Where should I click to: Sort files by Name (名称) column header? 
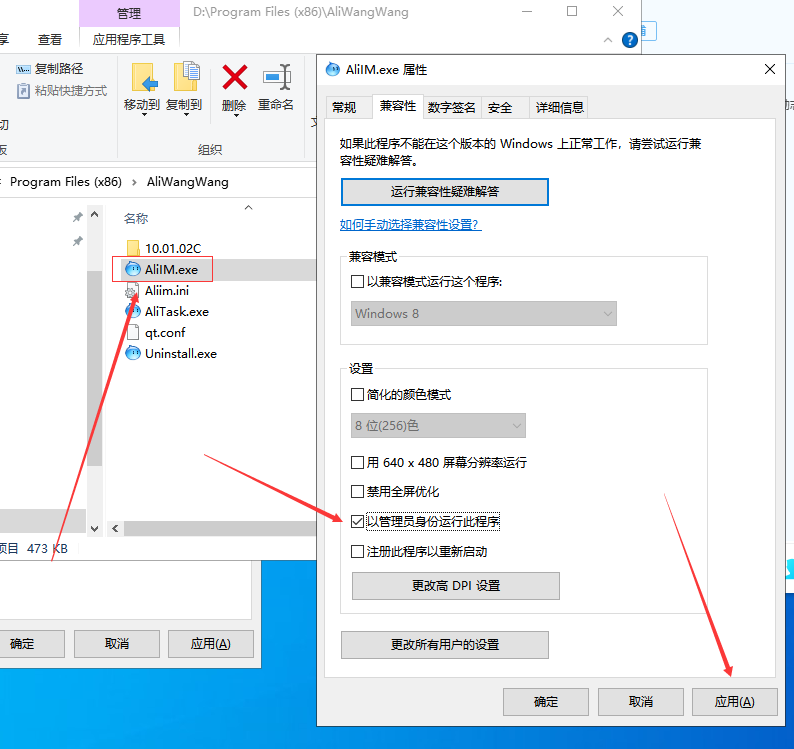pos(136,219)
